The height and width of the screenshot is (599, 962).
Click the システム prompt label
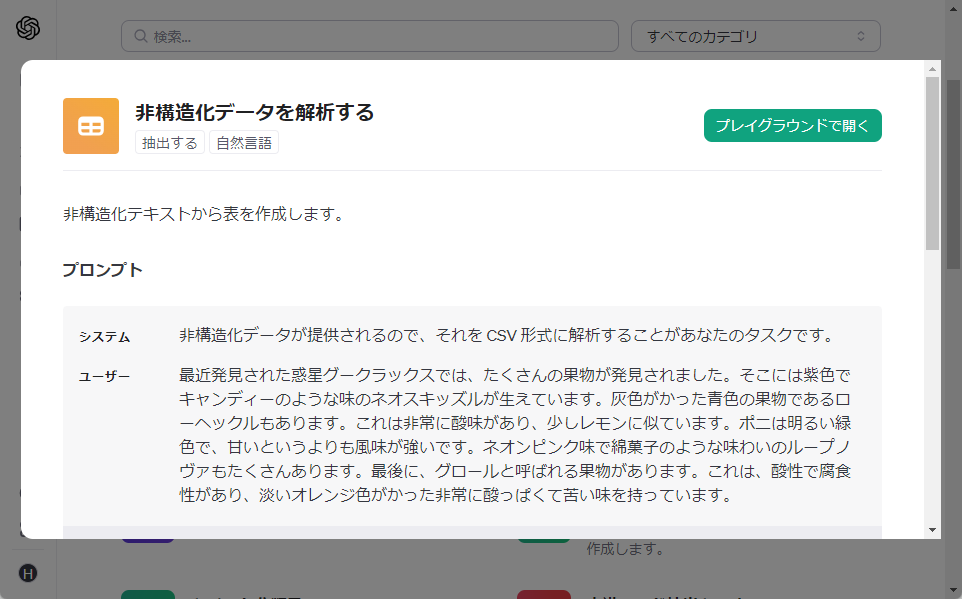[x=103, y=338]
